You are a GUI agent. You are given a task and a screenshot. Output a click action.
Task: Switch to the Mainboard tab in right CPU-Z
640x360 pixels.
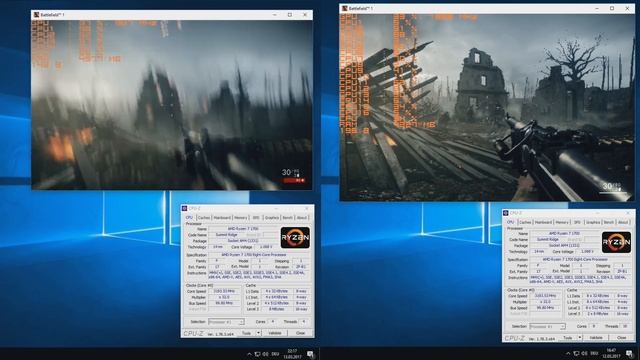click(543, 222)
